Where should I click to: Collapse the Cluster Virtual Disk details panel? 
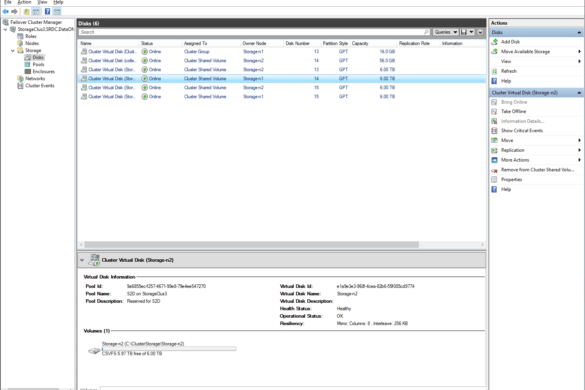(82, 260)
